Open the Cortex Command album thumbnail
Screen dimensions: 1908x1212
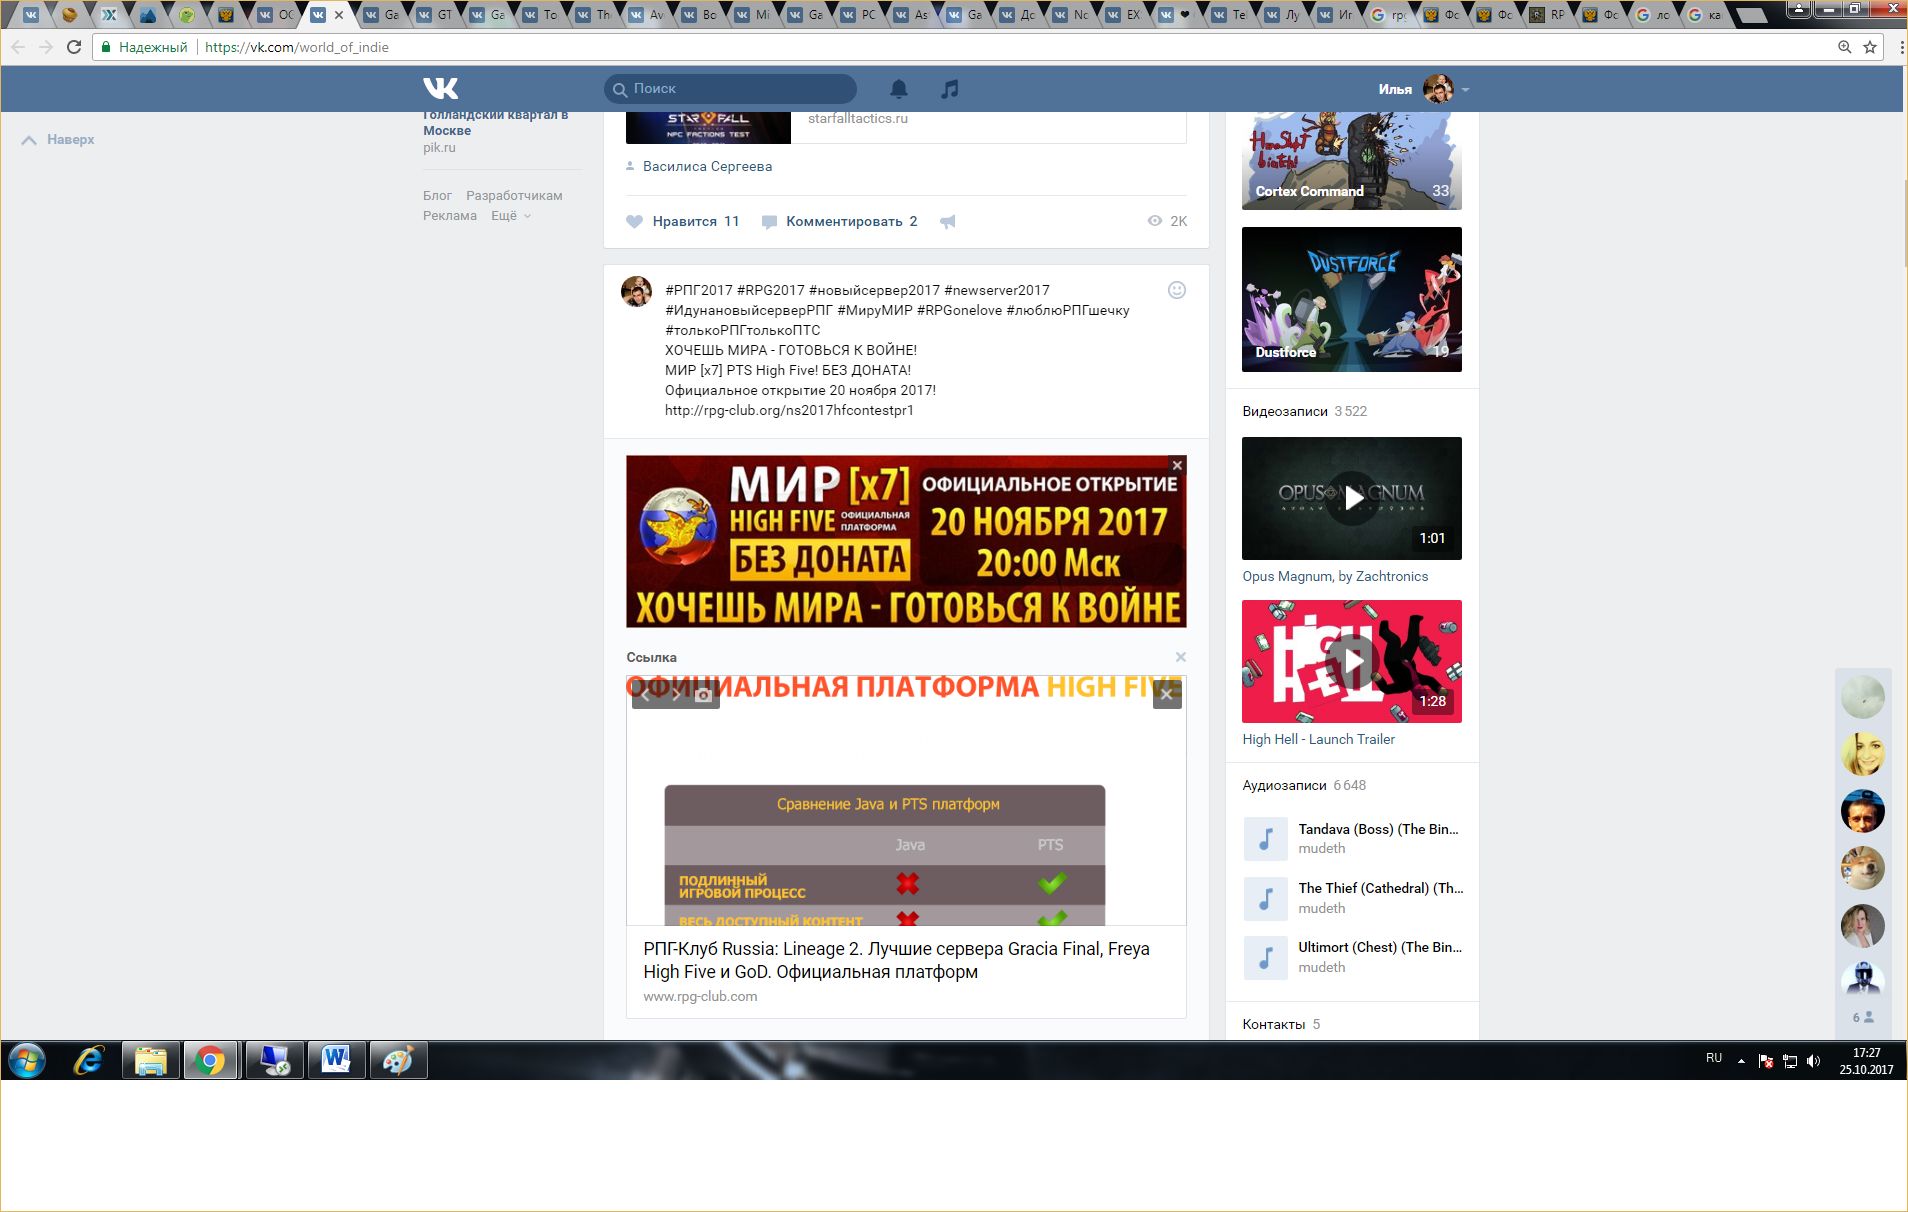click(1352, 160)
